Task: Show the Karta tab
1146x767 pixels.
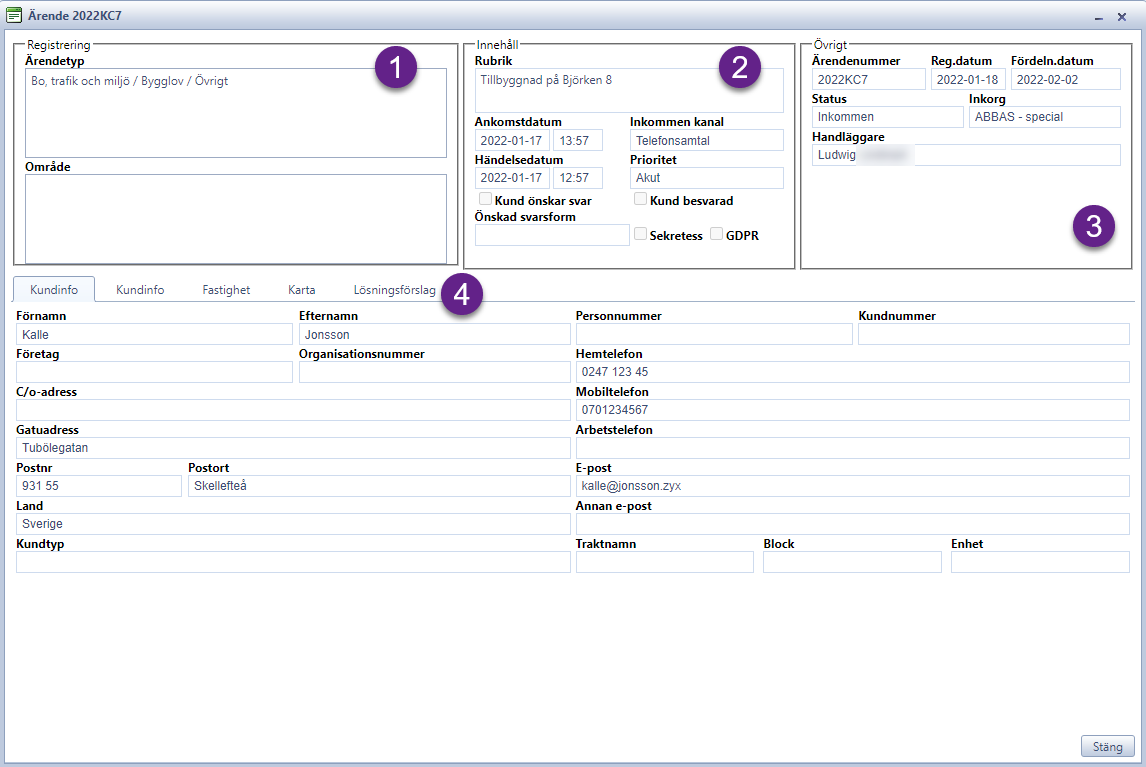Action: (x=302, y=290)
